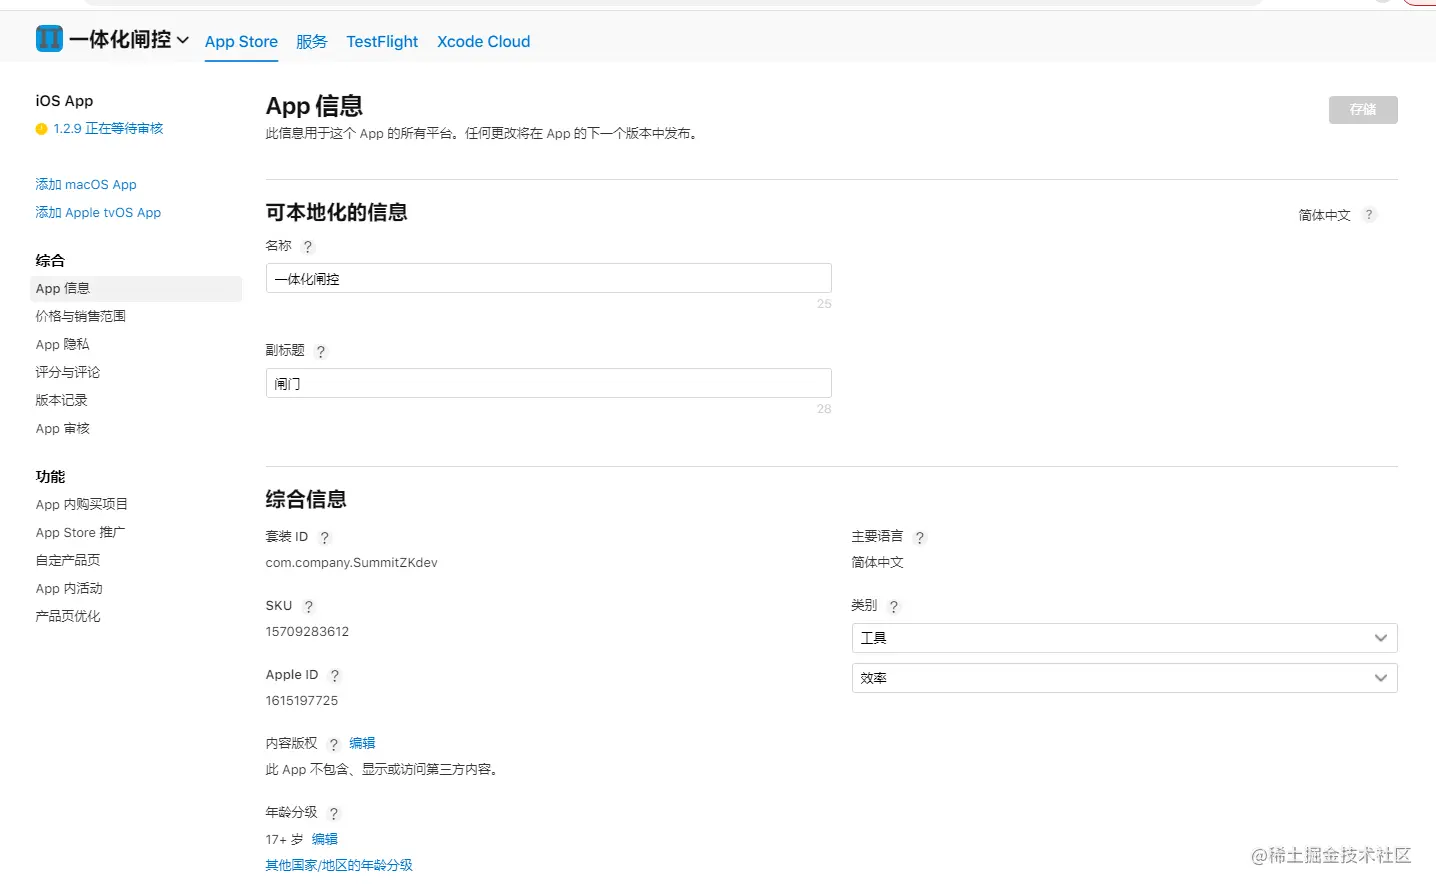Open help tooltip beside the 名称 field
The height and width of the screenshot is (890, 1436).
point(307,246)
